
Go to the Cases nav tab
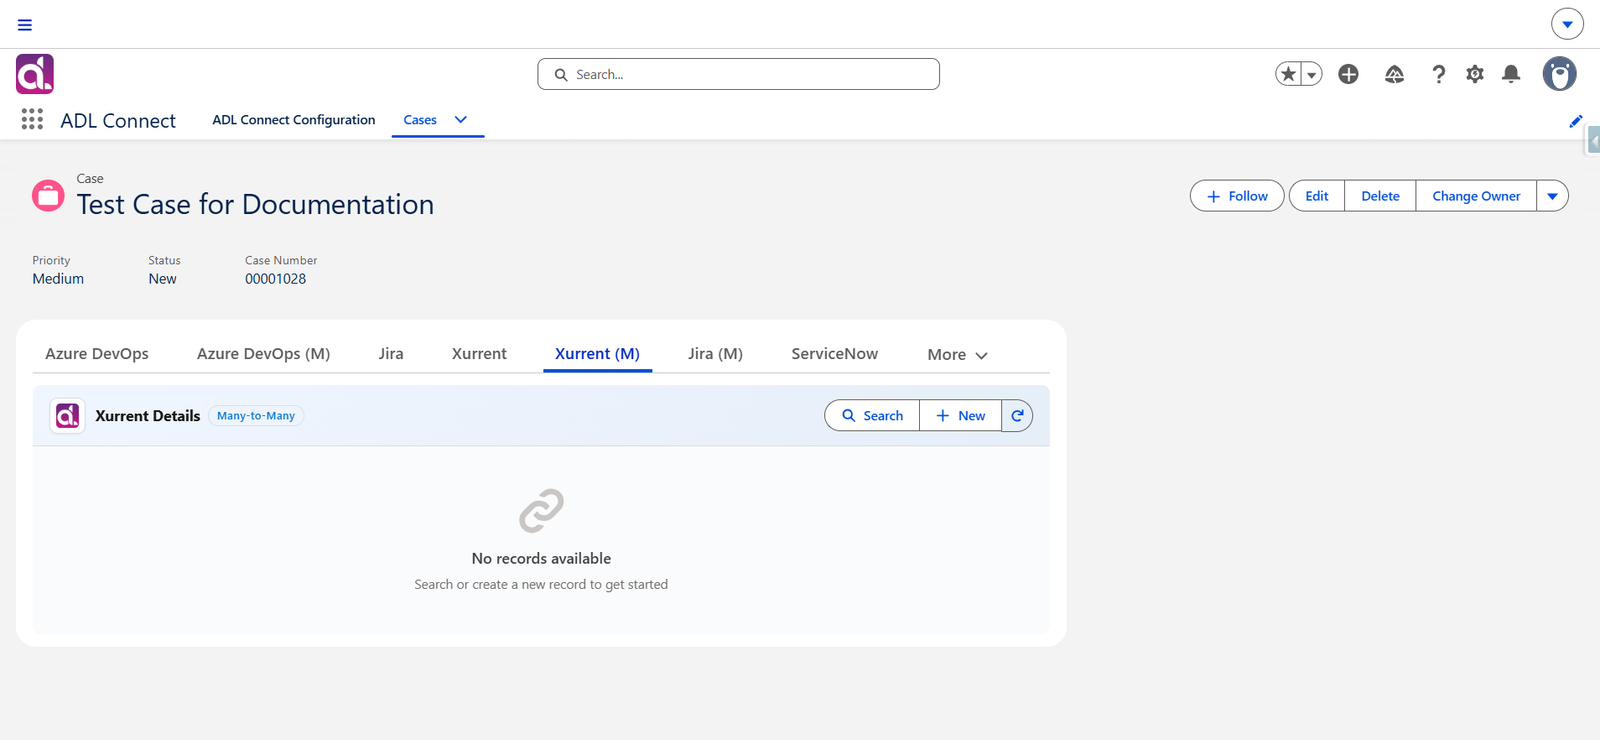tap(420, 120)
